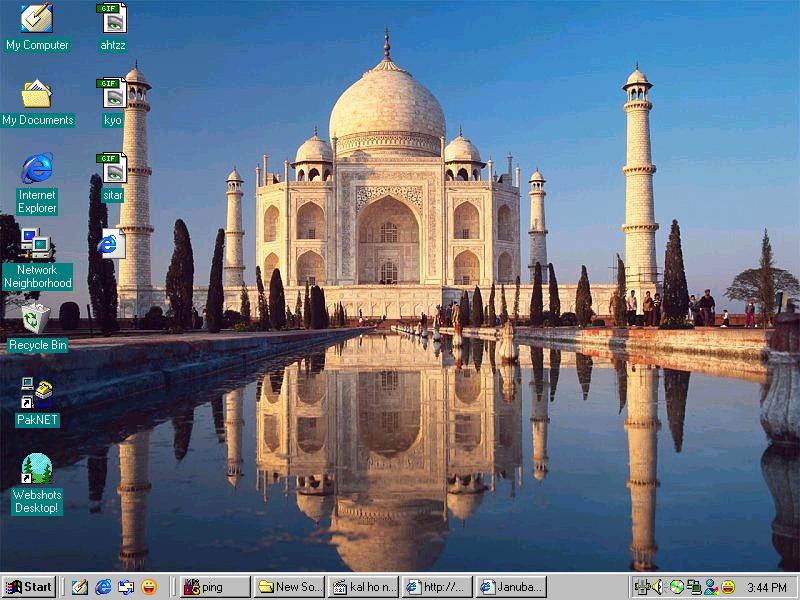Select the sitar GIF file icon
Image resolution: width=800 pixels, height=600 pixels.
tap(113, 177)
